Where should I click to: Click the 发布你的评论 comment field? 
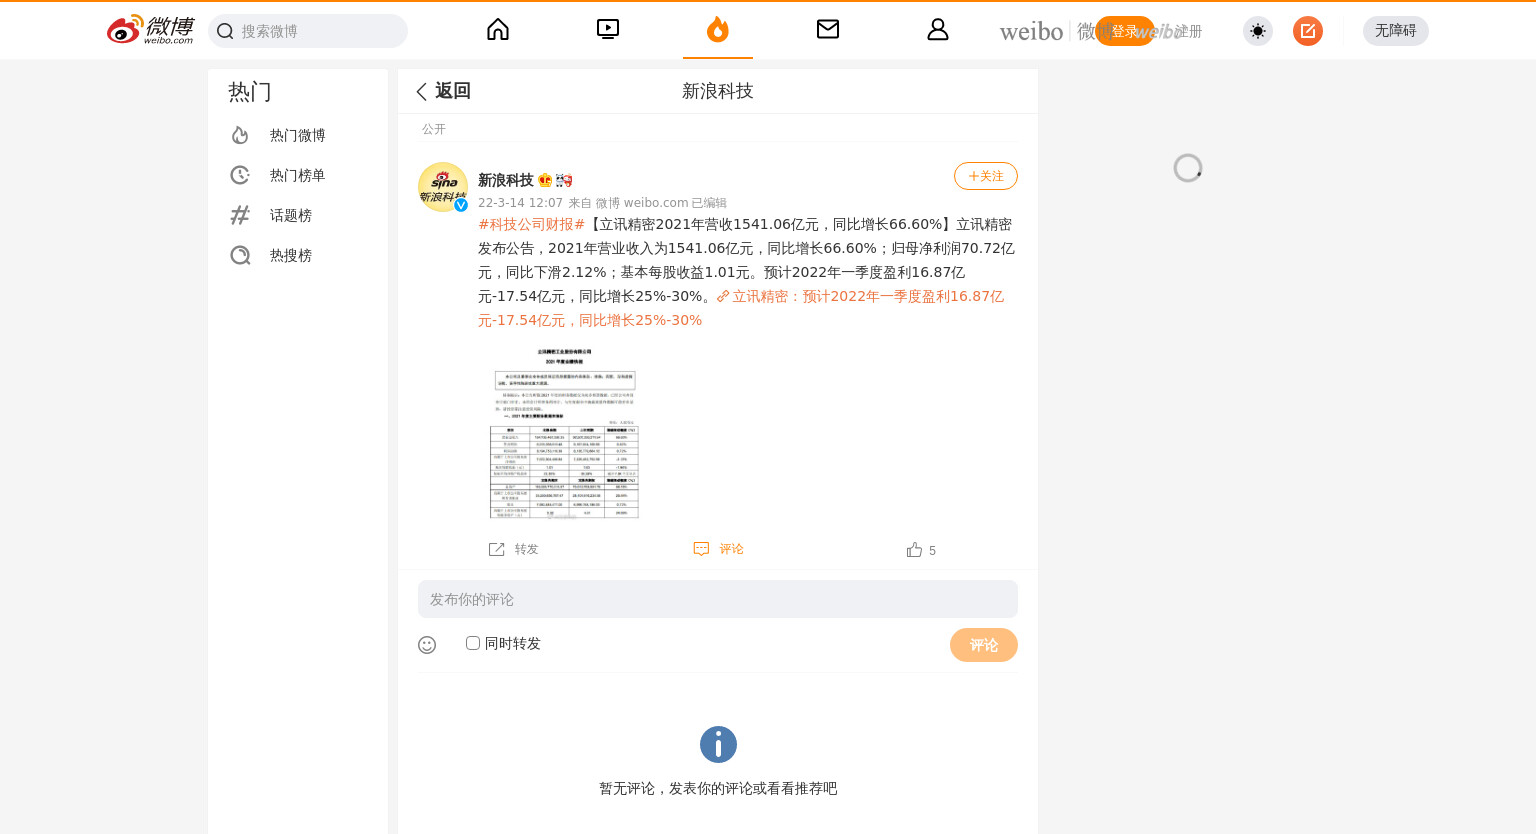718,599
